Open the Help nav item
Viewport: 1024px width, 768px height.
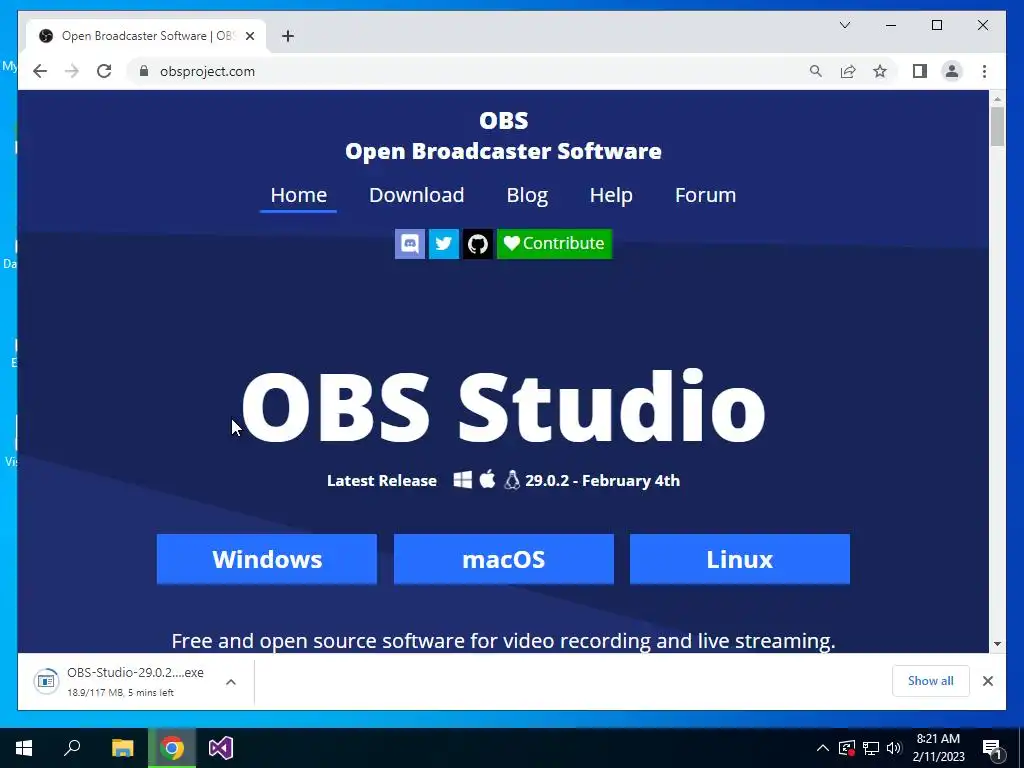[611, 195]
